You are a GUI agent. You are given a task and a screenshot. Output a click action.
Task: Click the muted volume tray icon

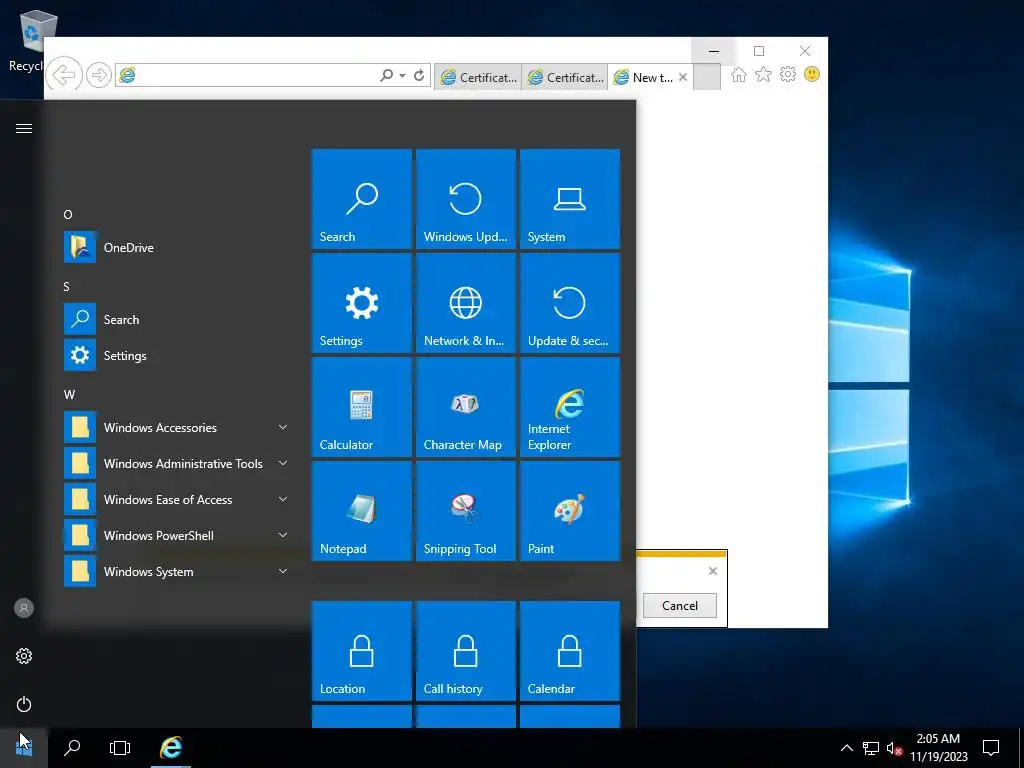click(894, 748)
